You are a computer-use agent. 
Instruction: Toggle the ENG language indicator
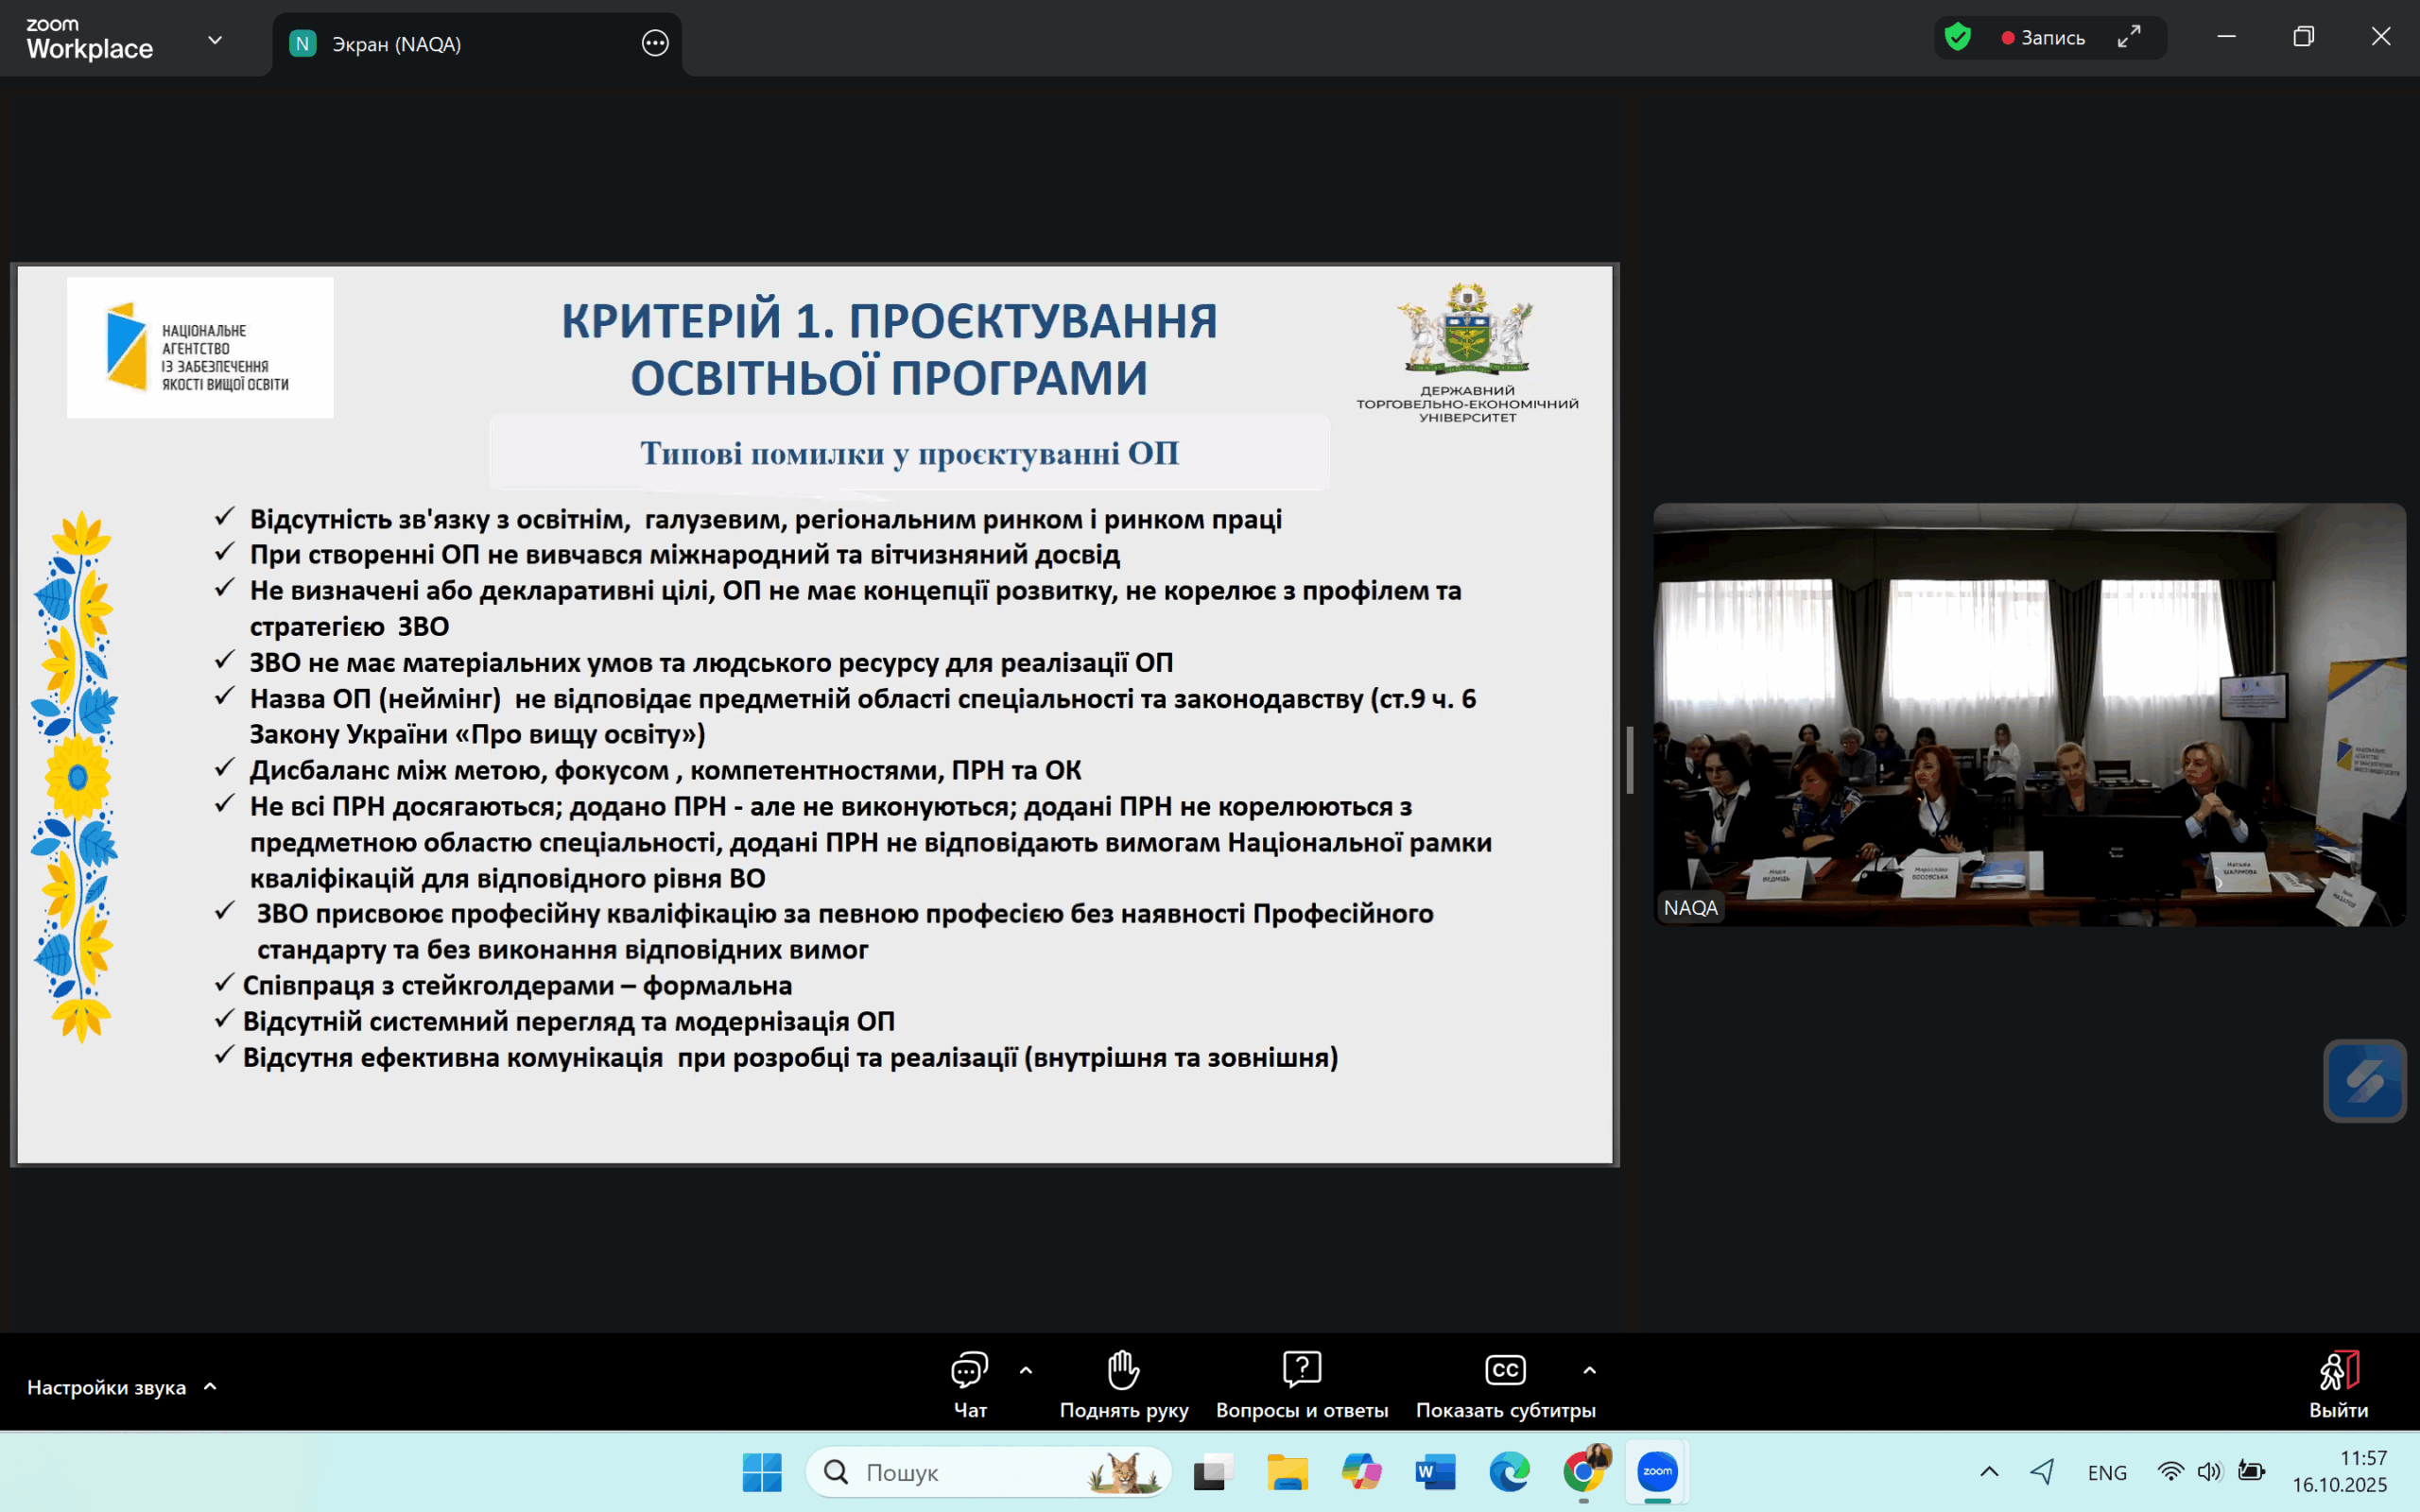point(2106,1472)
